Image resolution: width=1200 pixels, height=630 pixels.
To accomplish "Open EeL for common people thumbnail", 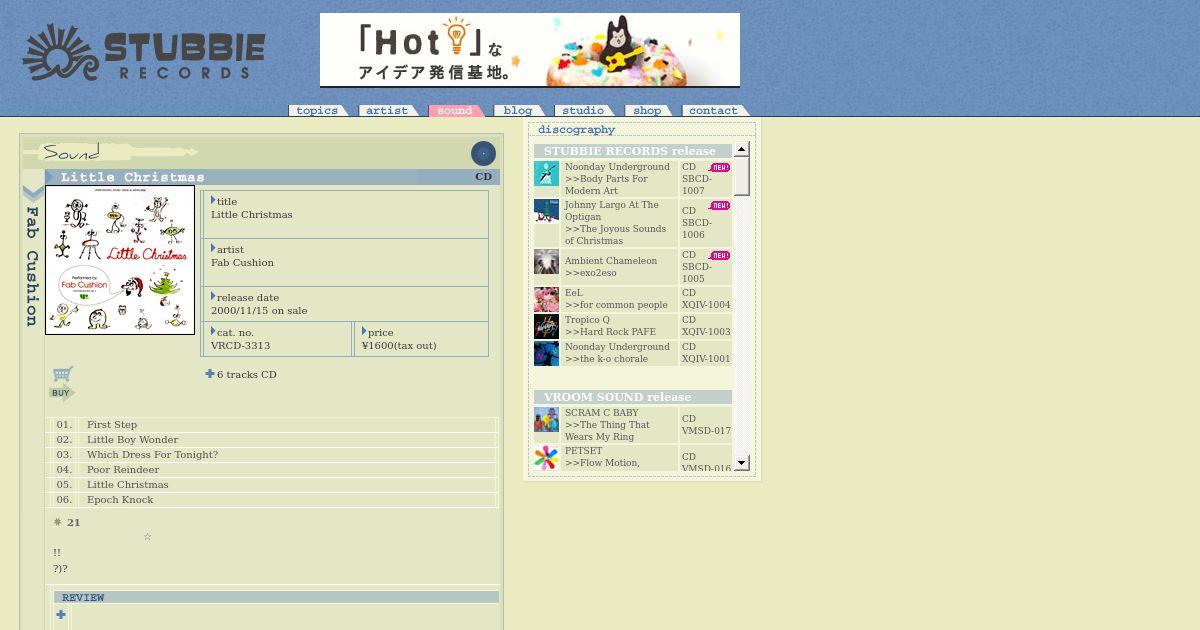I will click(546, 300).
